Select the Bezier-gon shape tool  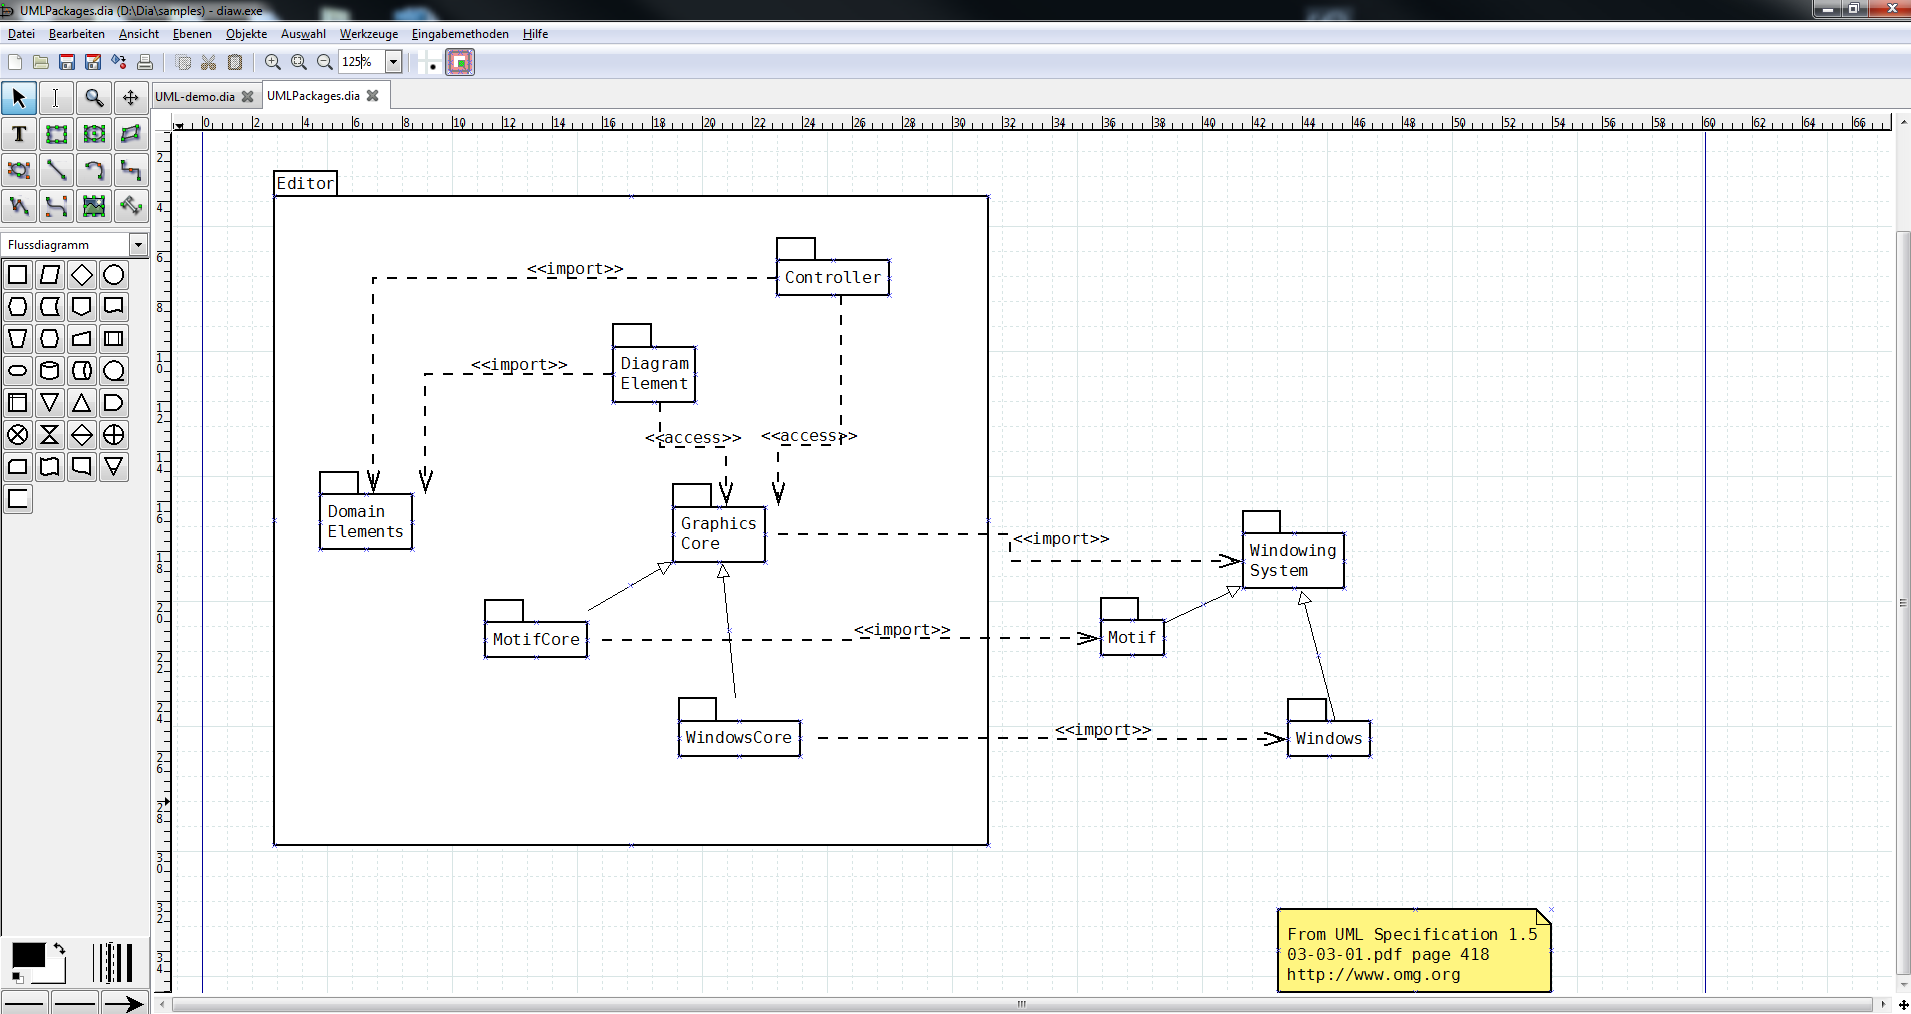pyautogui.click(x=19, y=170)
